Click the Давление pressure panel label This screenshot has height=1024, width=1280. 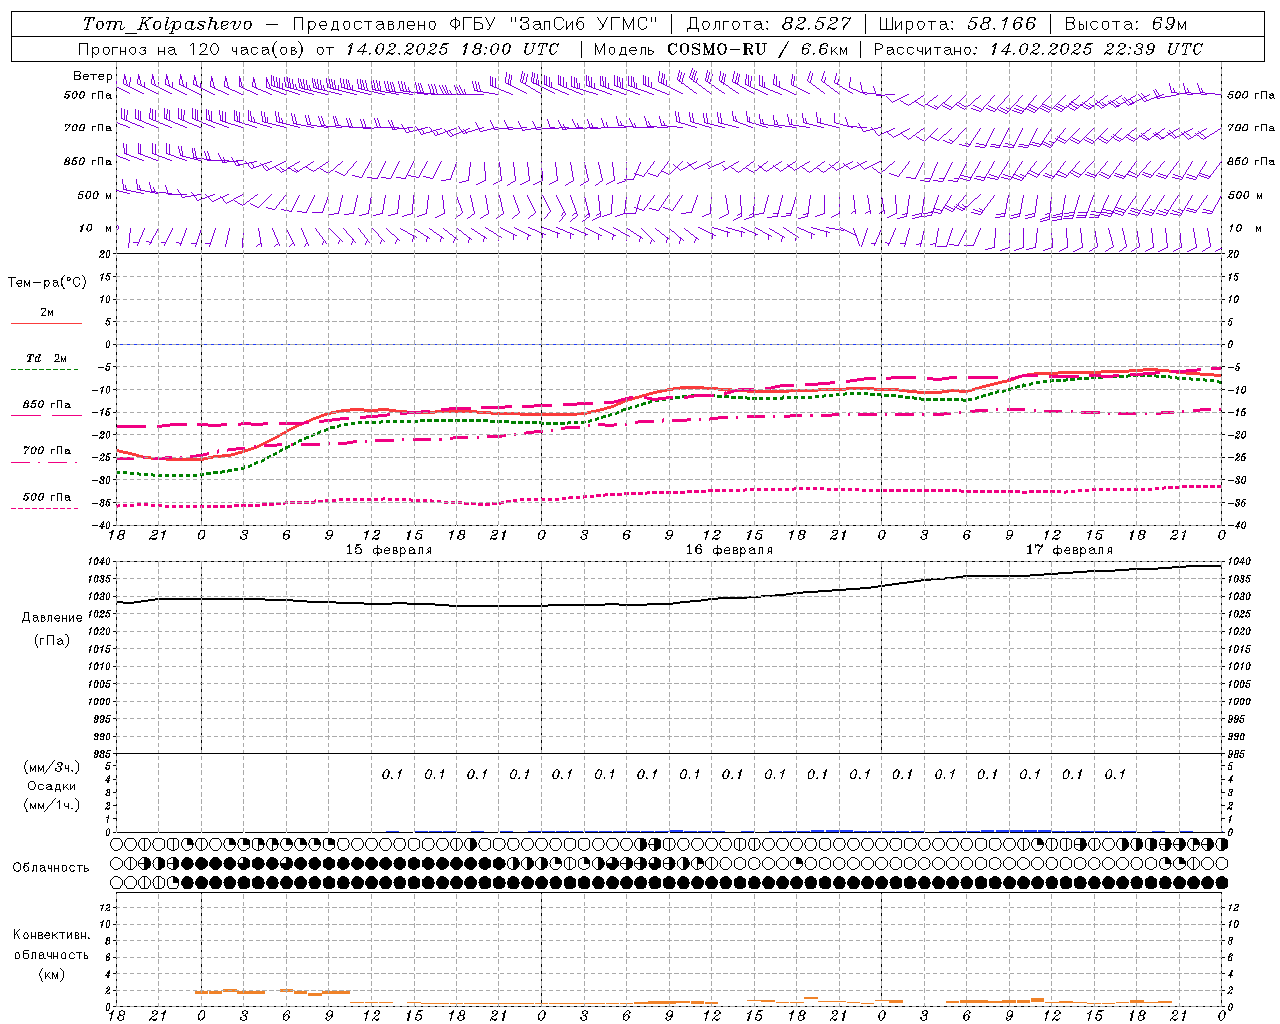pyautogui.click(x=52, y=618)
